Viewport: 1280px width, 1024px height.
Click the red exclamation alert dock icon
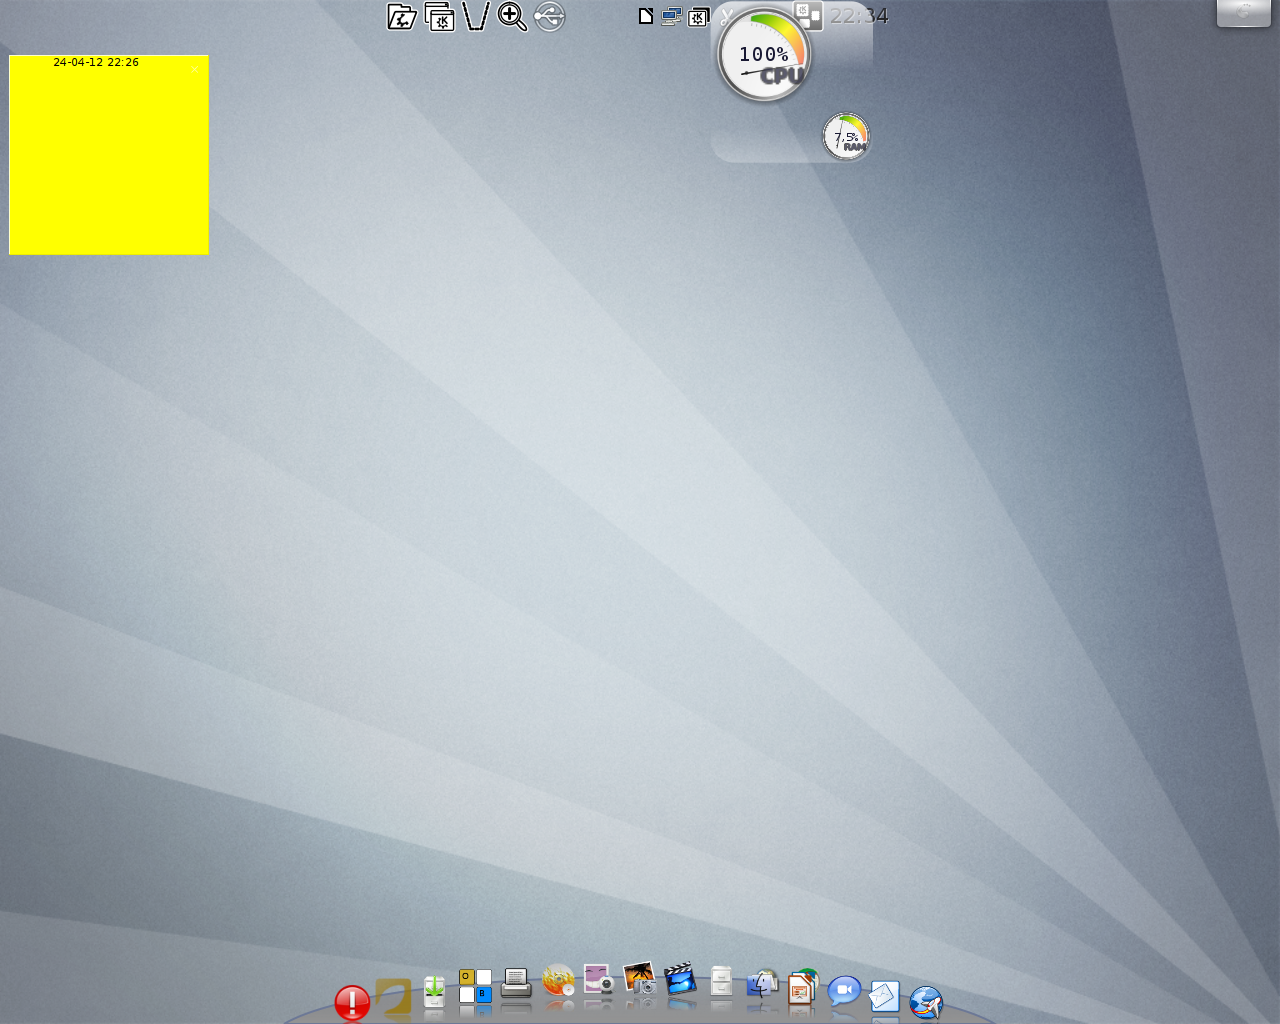click(x=352, y=1002)
